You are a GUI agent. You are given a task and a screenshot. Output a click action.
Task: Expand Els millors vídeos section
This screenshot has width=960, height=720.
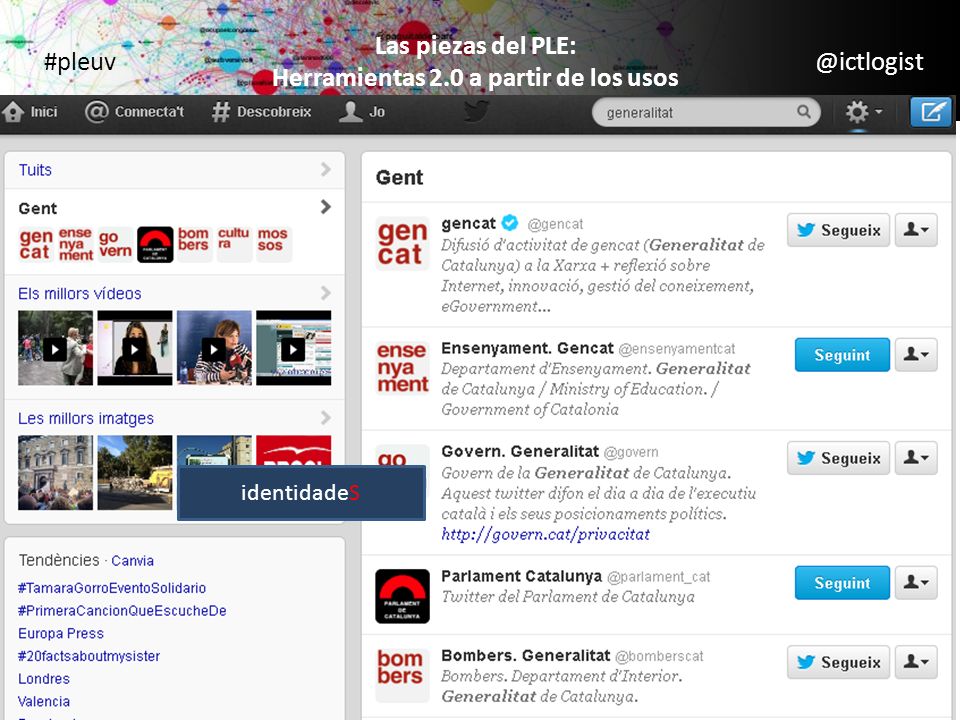[x=326, y=293]
